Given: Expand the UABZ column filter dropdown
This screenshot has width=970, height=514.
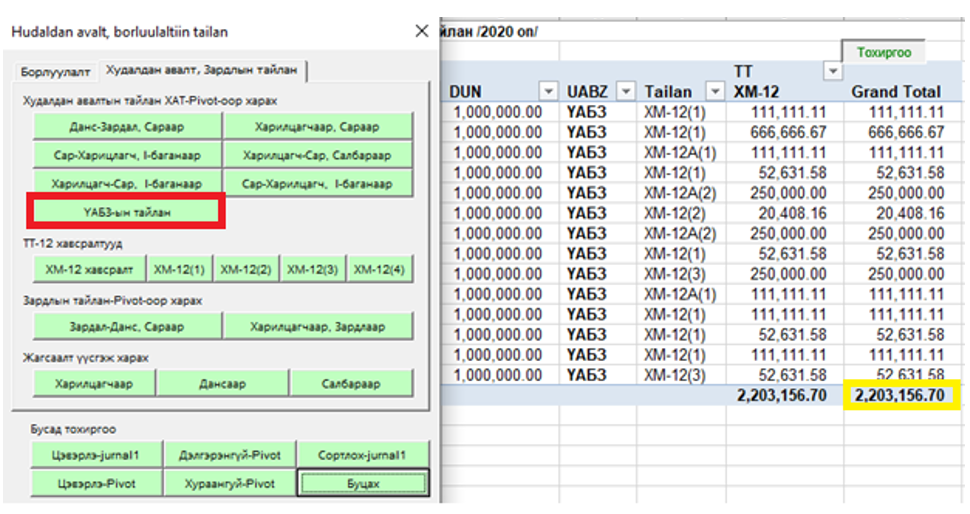Looking at the screenshot, I should point(625,92).
